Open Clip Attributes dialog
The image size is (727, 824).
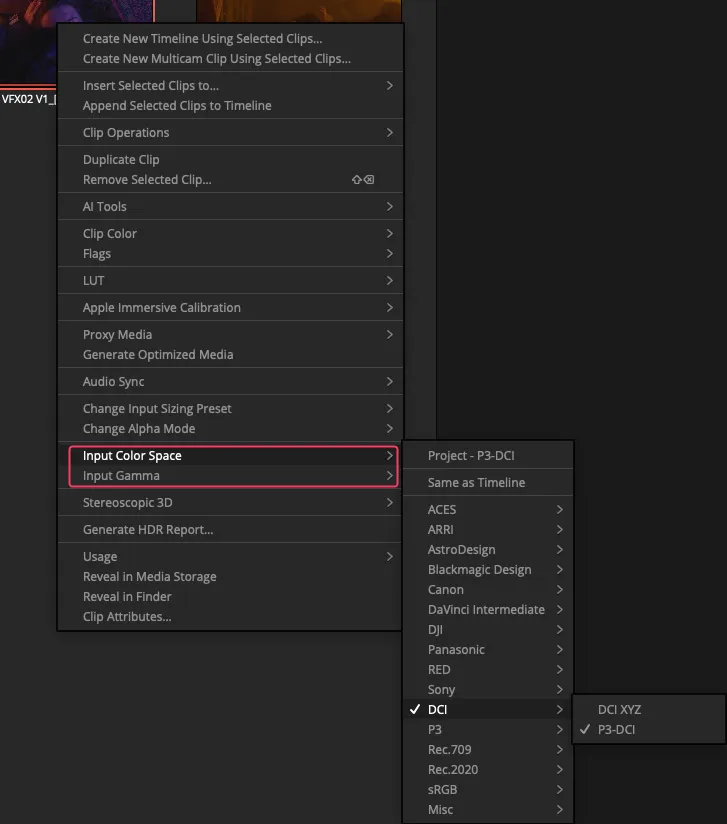tap(127, 617)
